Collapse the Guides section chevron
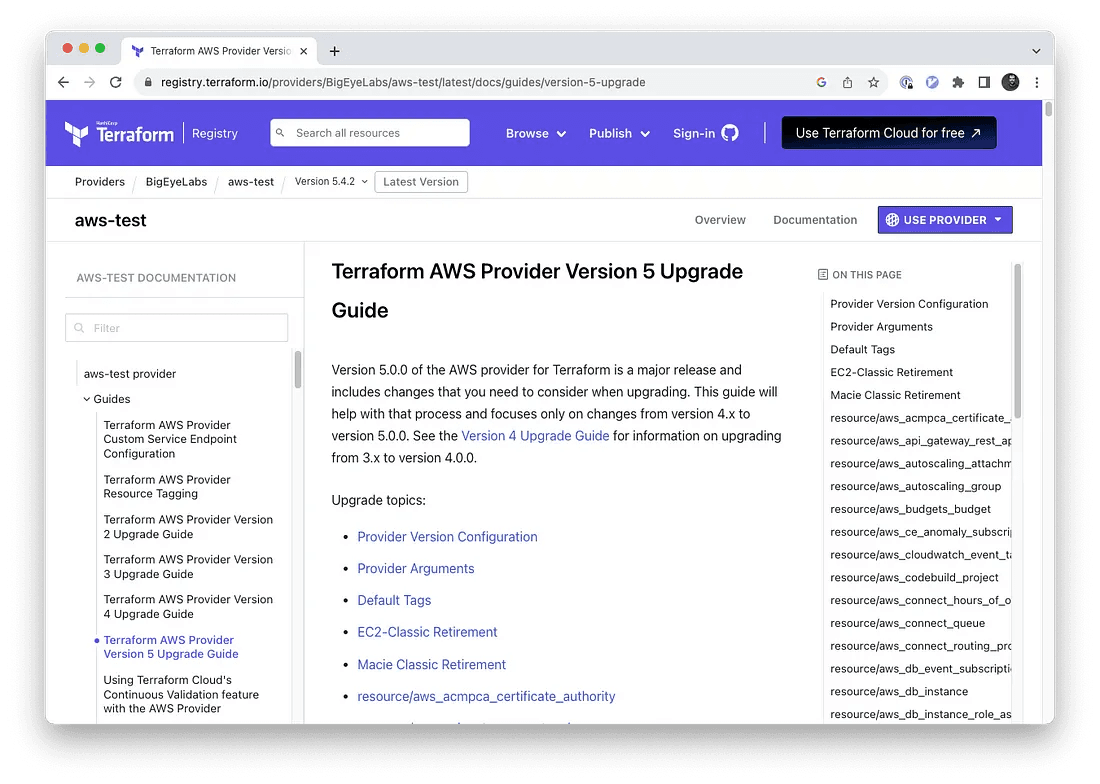 pyautogui.click(x=87, y=399)
